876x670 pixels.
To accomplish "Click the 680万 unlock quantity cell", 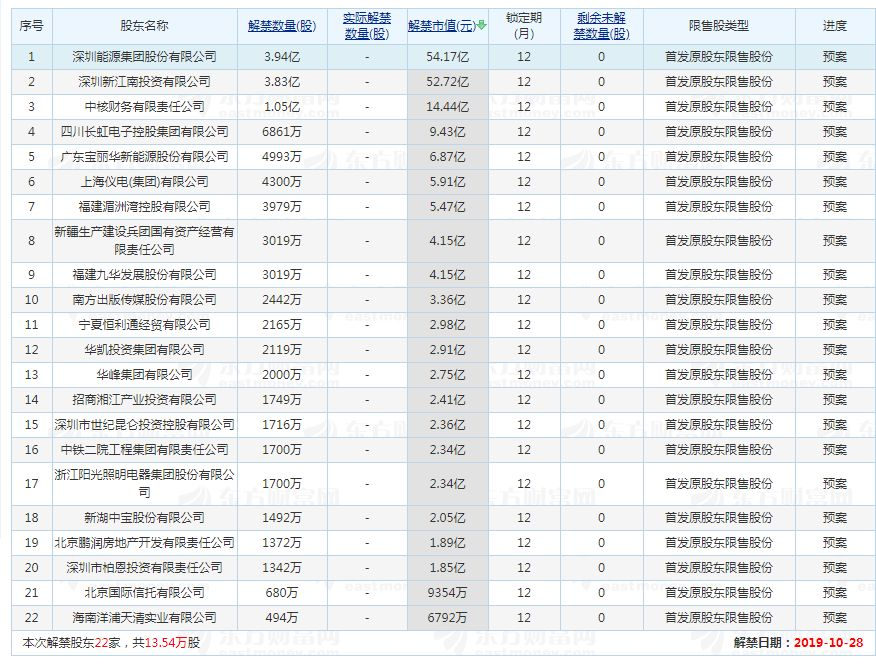I will pyautogui.click(x=282, y=592).
